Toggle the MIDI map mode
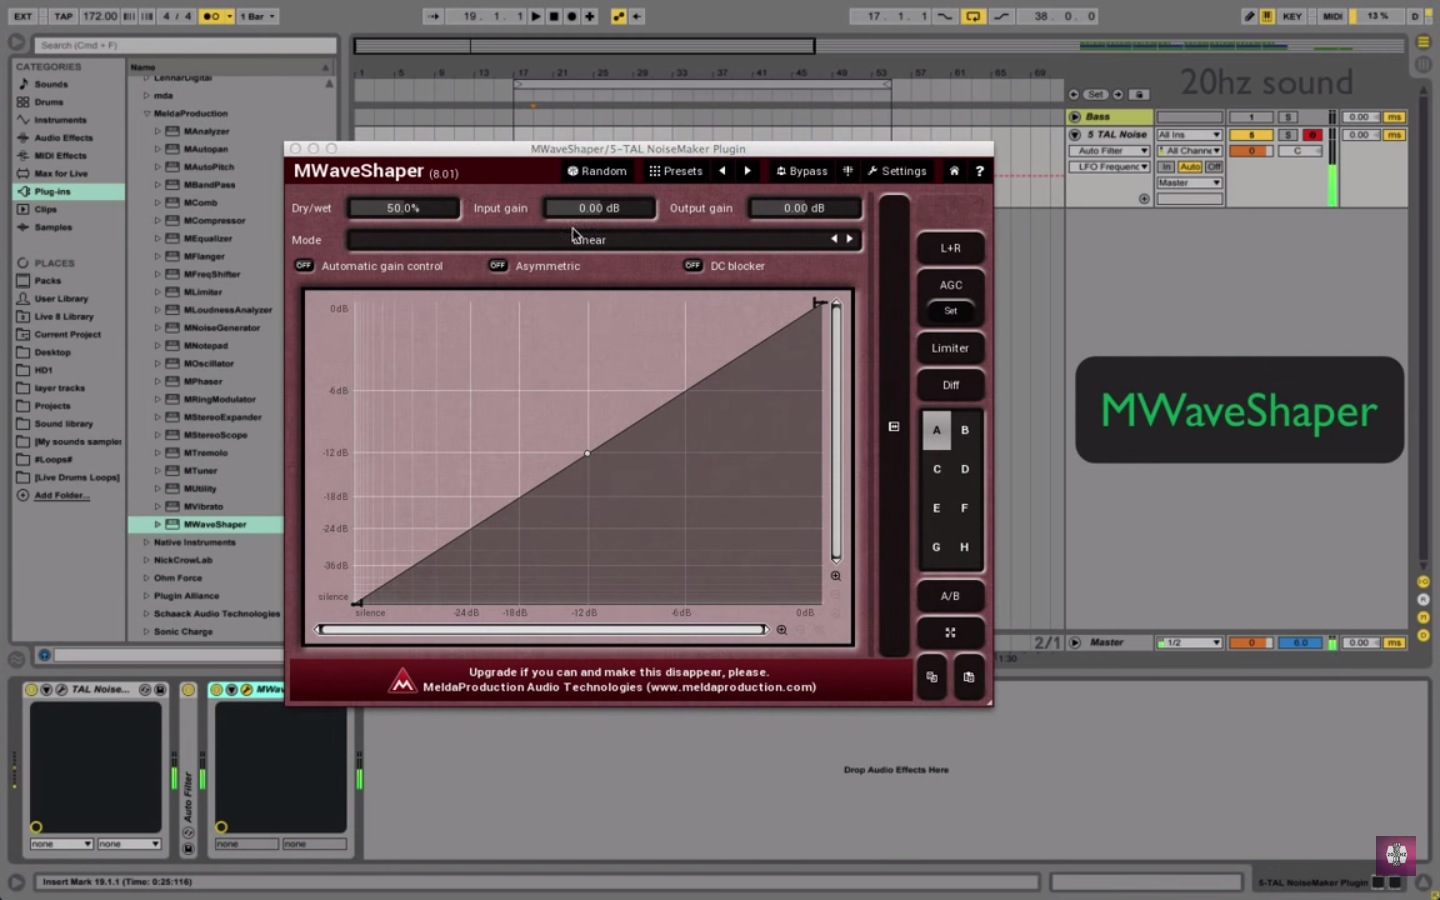The image size is (1440, 900). [1332, 16]
